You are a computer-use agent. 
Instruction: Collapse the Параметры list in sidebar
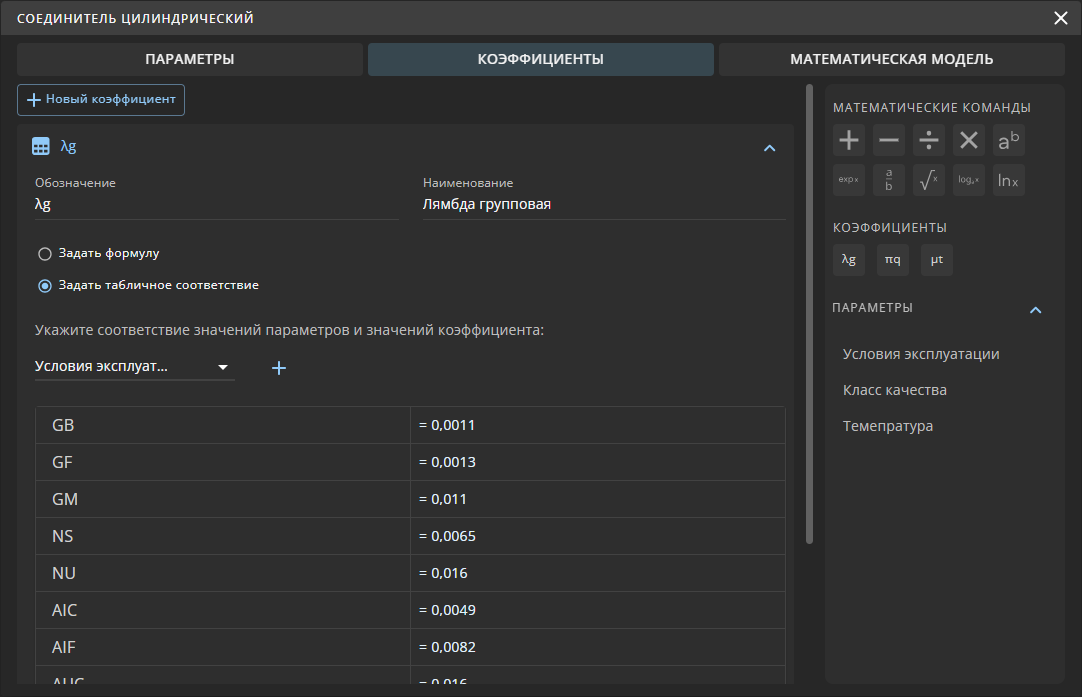[1035, 310]
